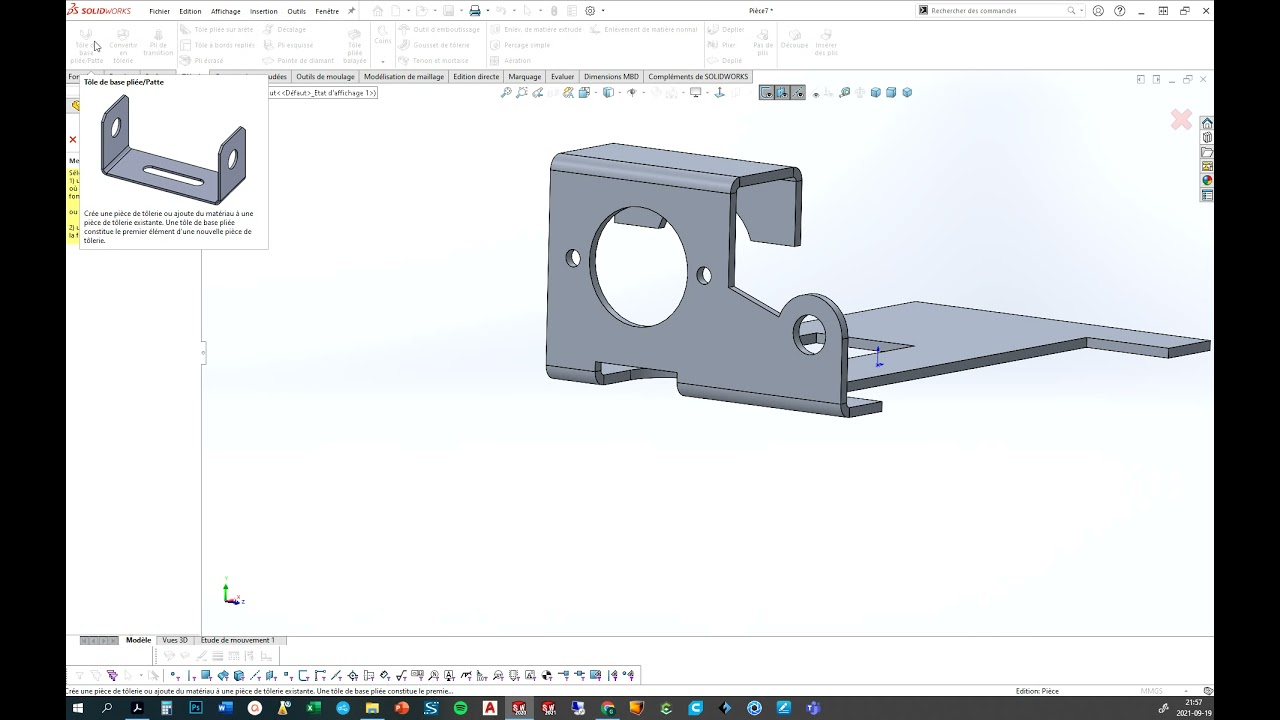The height and width of the screenshot is (720, 1280).
Task: Click Enlèv. de matière extrudé
Action: 536,30
